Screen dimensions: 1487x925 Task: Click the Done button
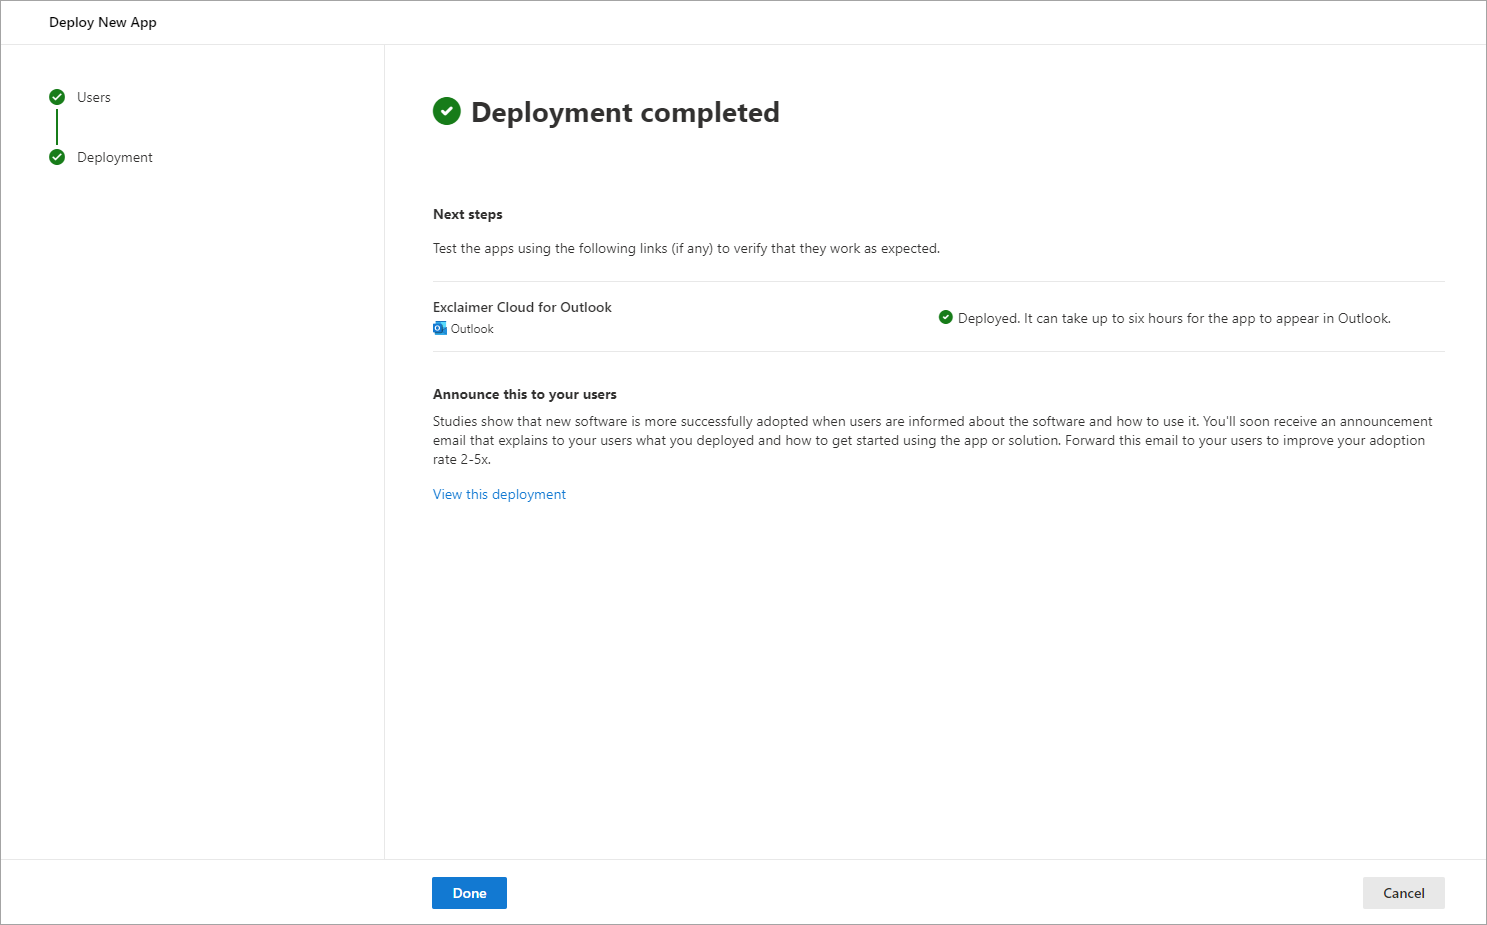tap(469, 893)
